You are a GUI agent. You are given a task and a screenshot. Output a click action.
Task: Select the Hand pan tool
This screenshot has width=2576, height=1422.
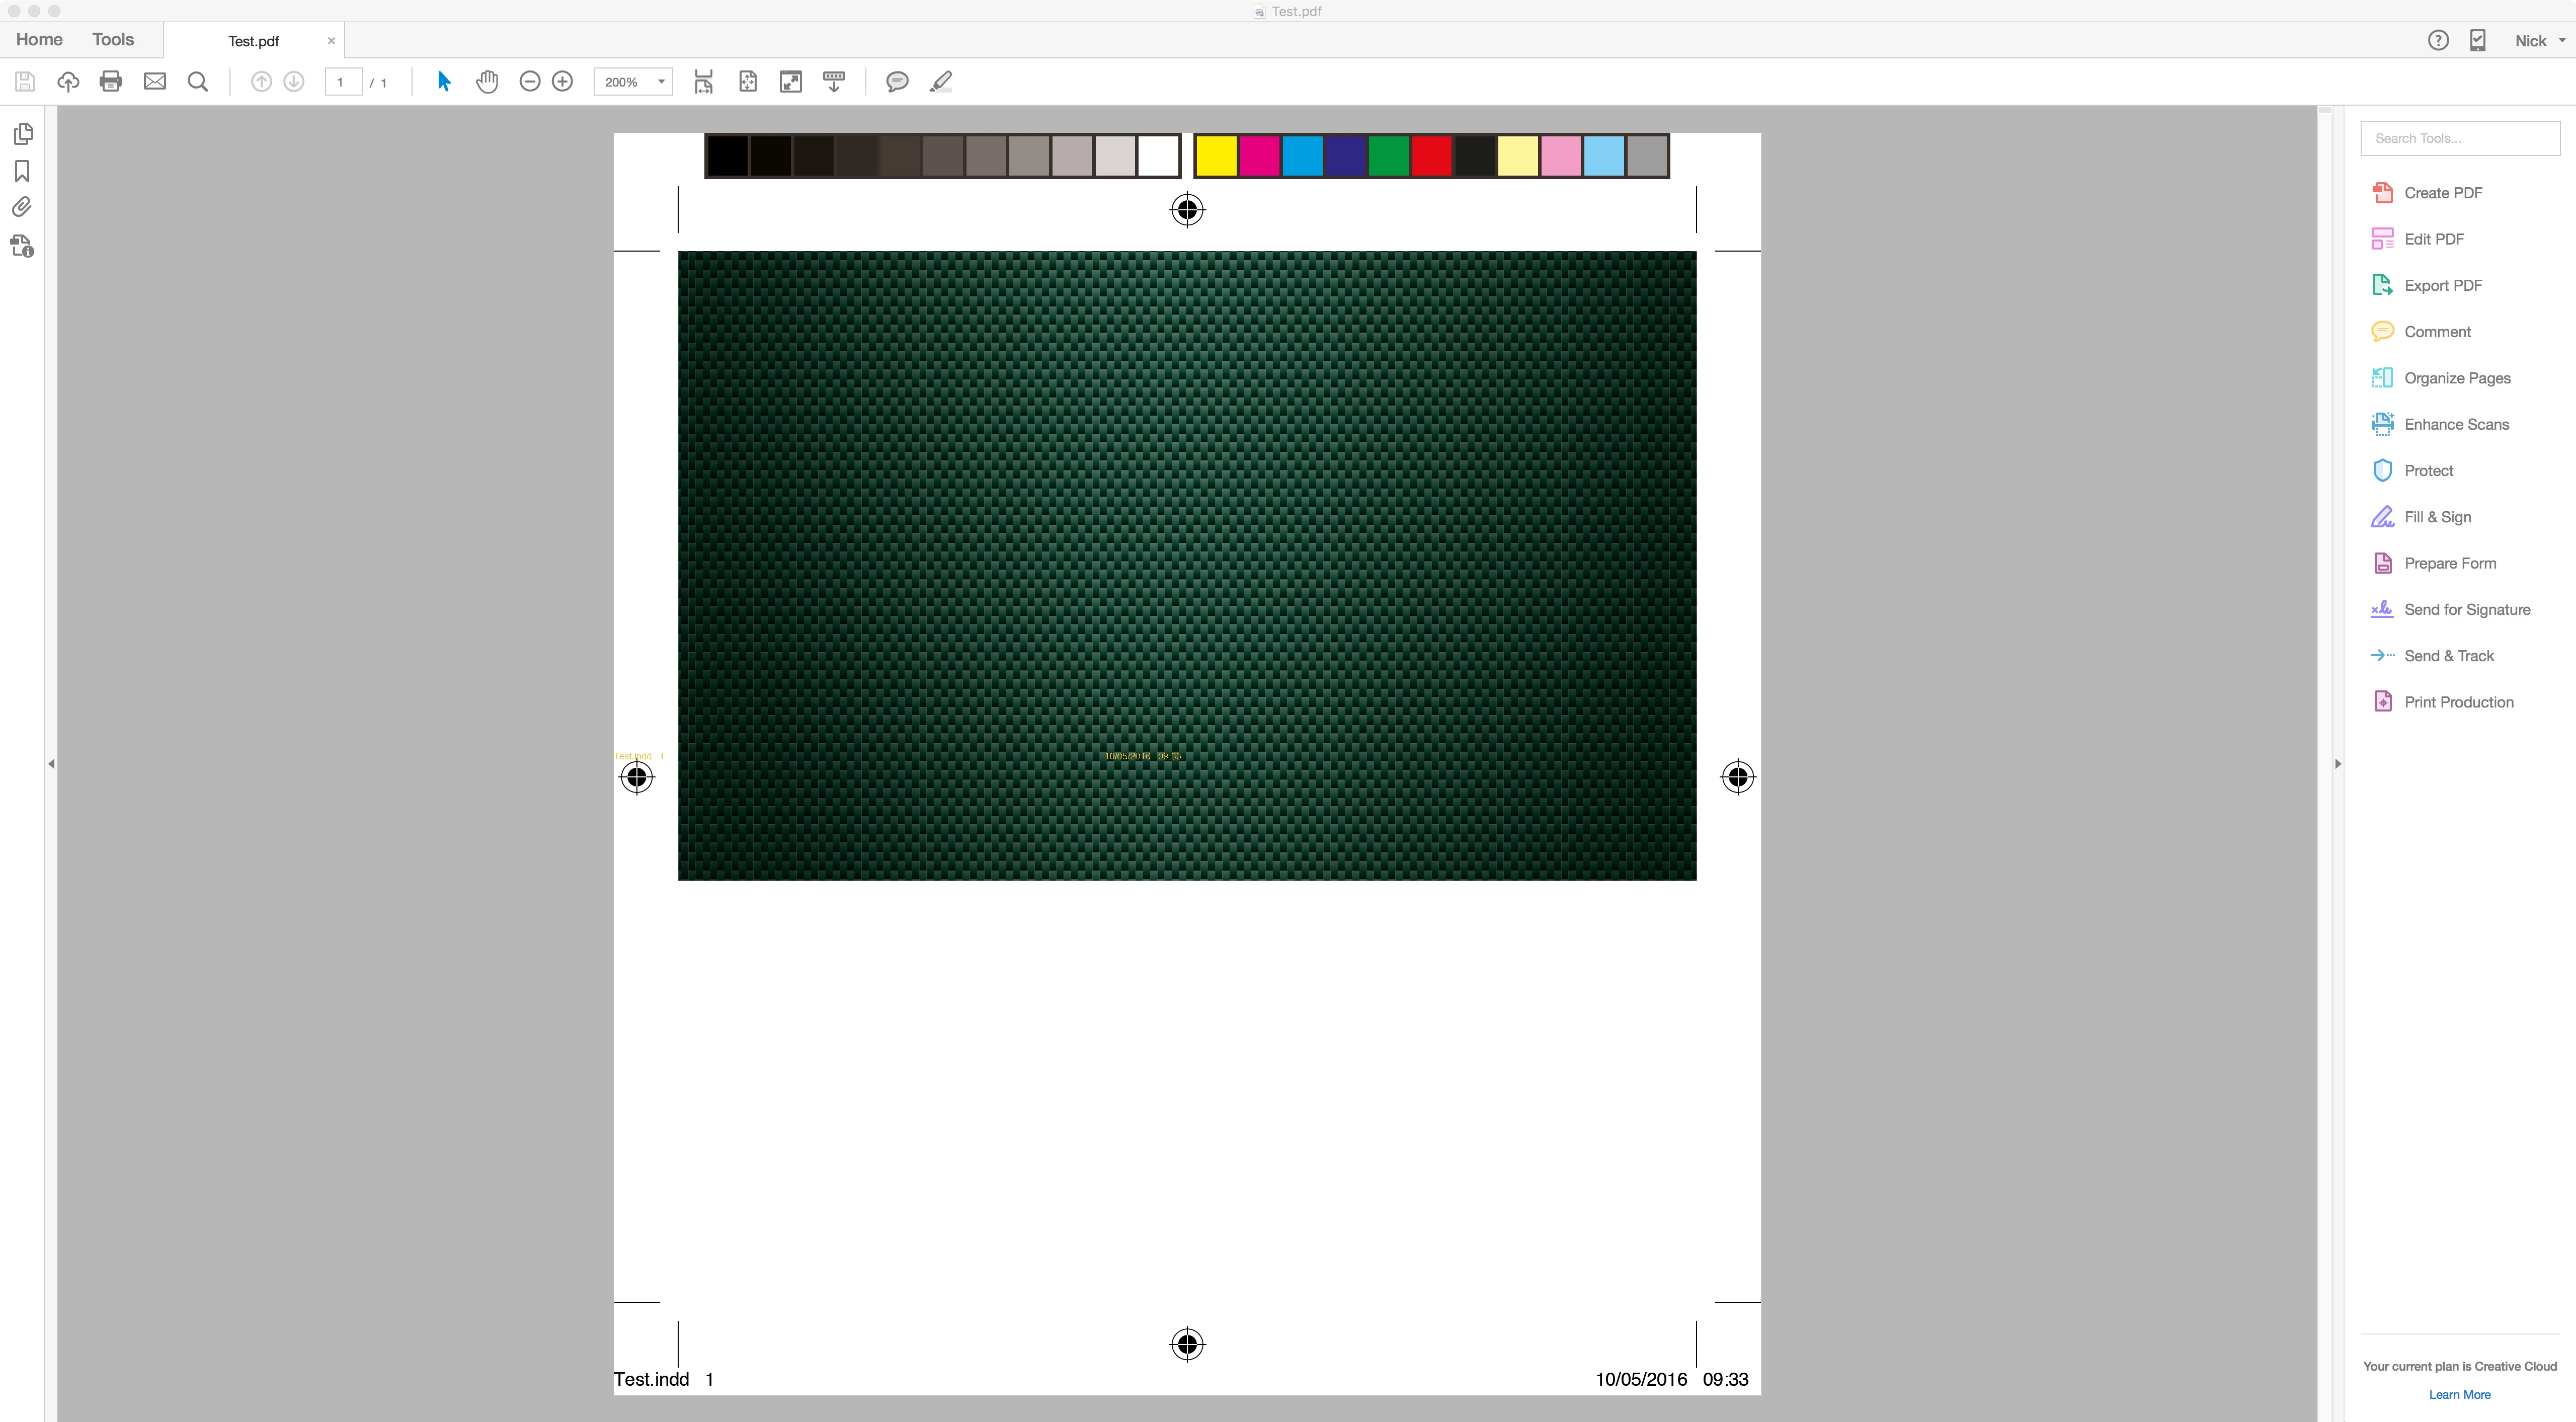[x=487, y=82]
